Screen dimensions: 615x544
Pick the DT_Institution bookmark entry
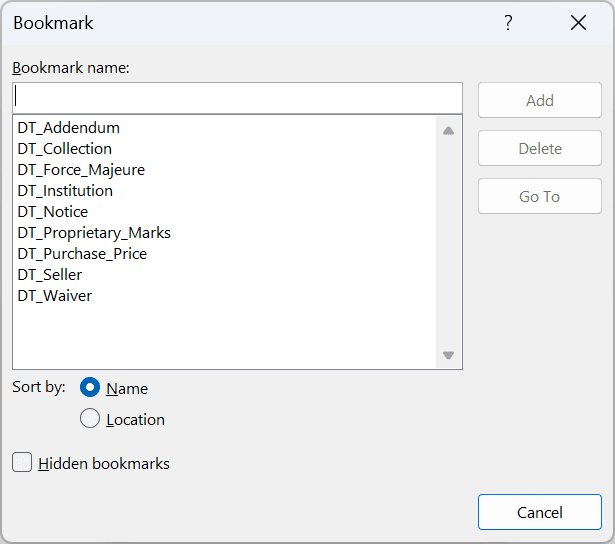click(x=65, y=191)
